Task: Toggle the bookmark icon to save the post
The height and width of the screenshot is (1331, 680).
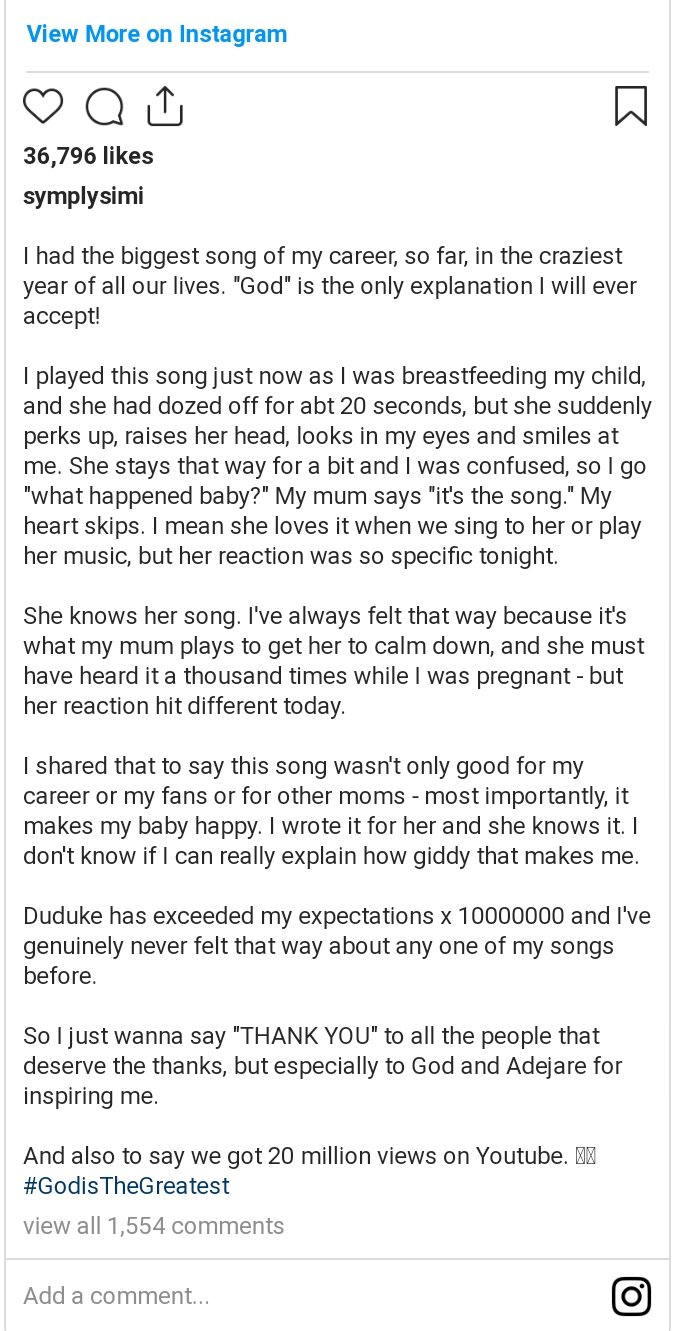Action: point(630,106)
